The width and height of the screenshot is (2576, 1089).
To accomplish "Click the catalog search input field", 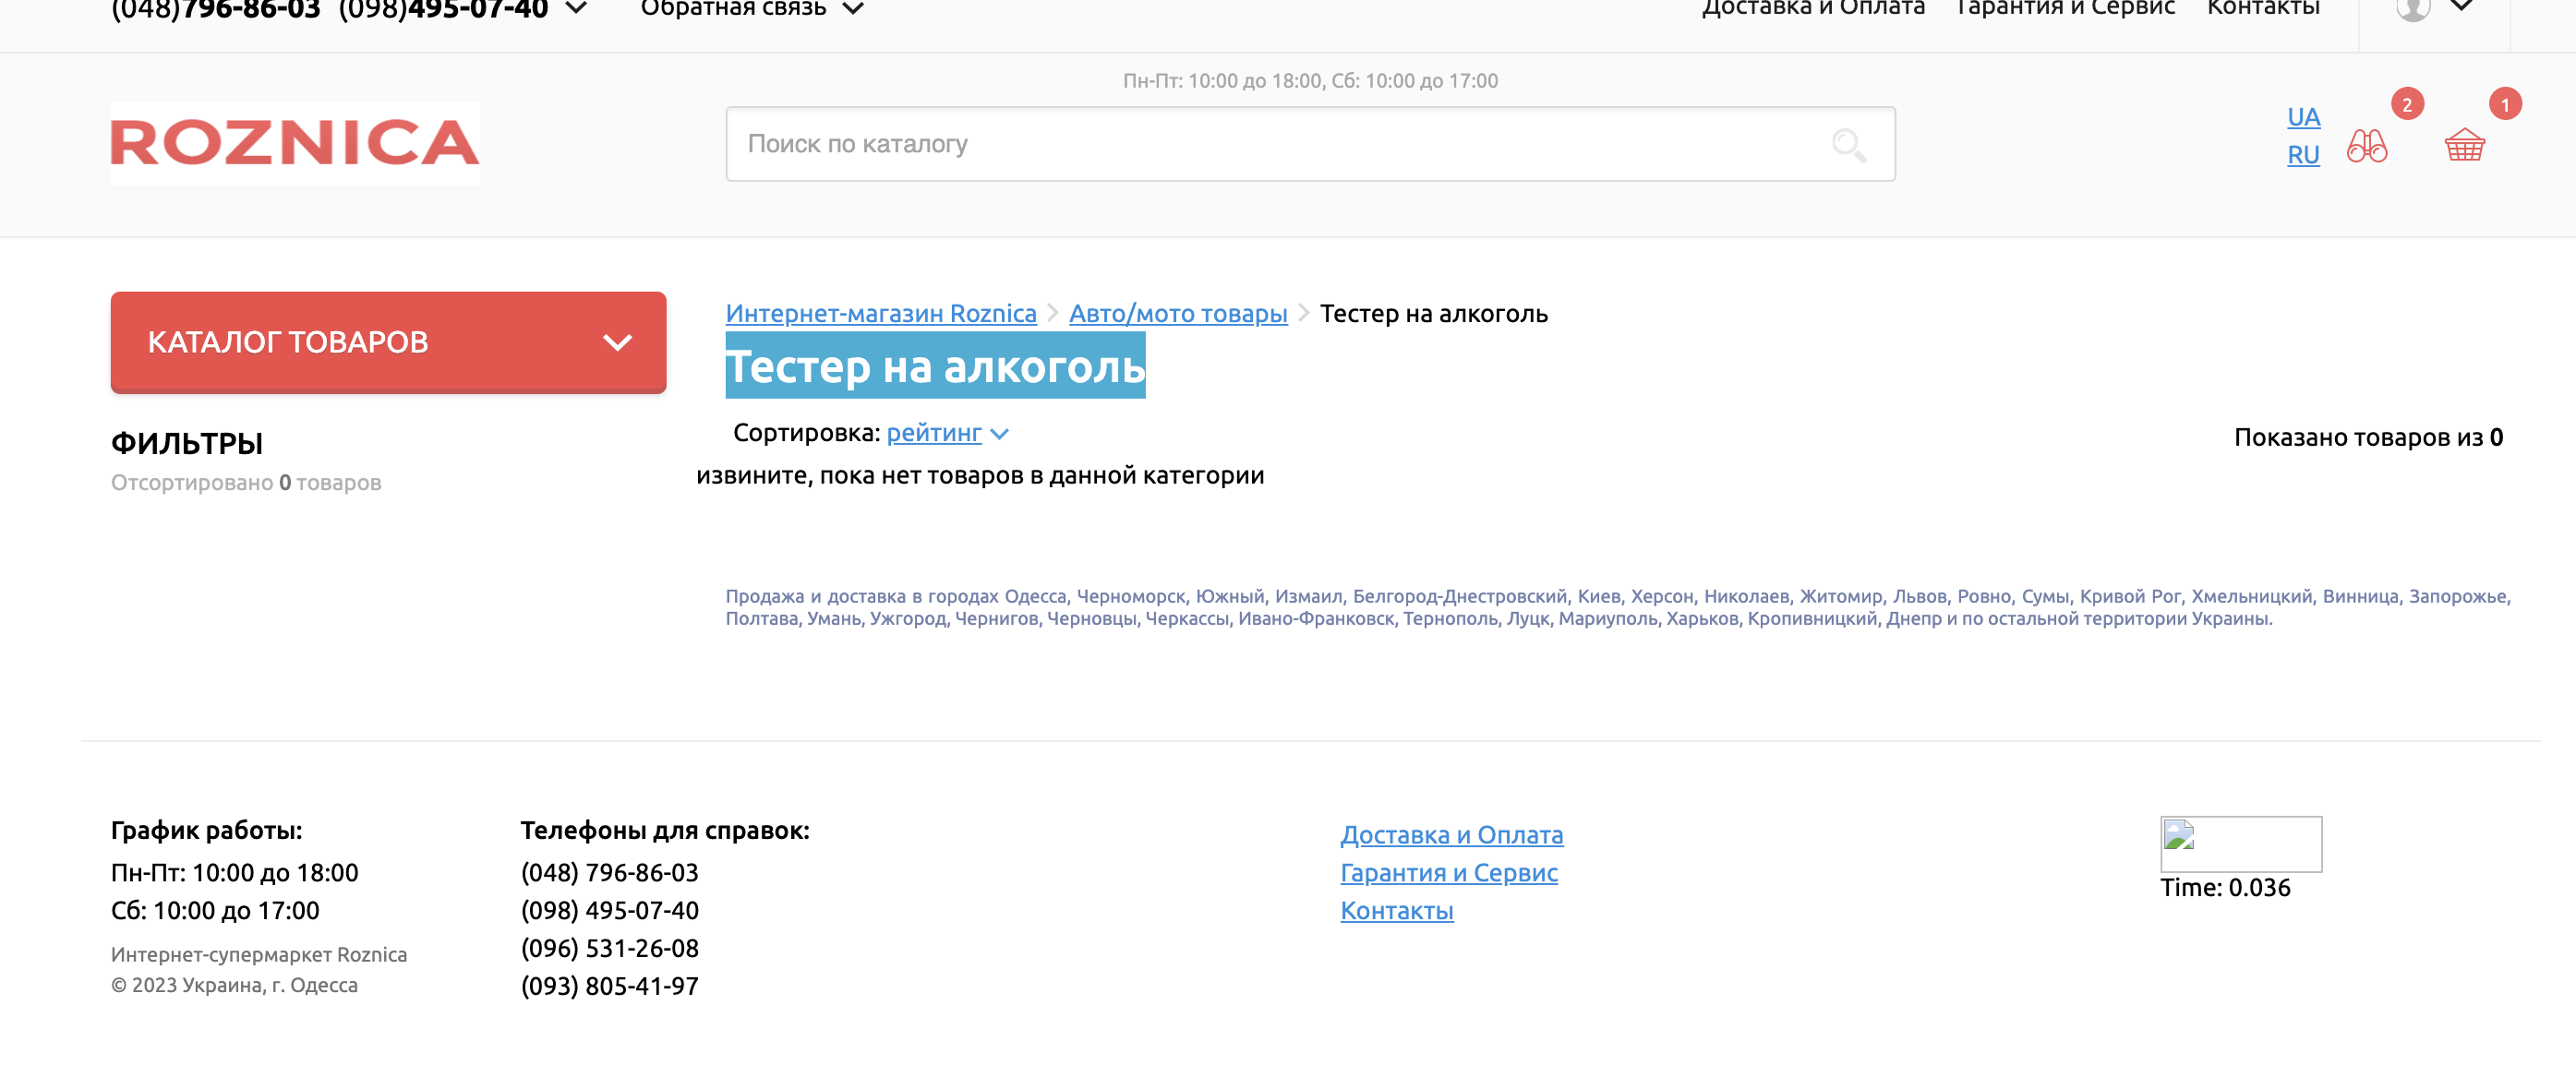I will click(1270, 144).
